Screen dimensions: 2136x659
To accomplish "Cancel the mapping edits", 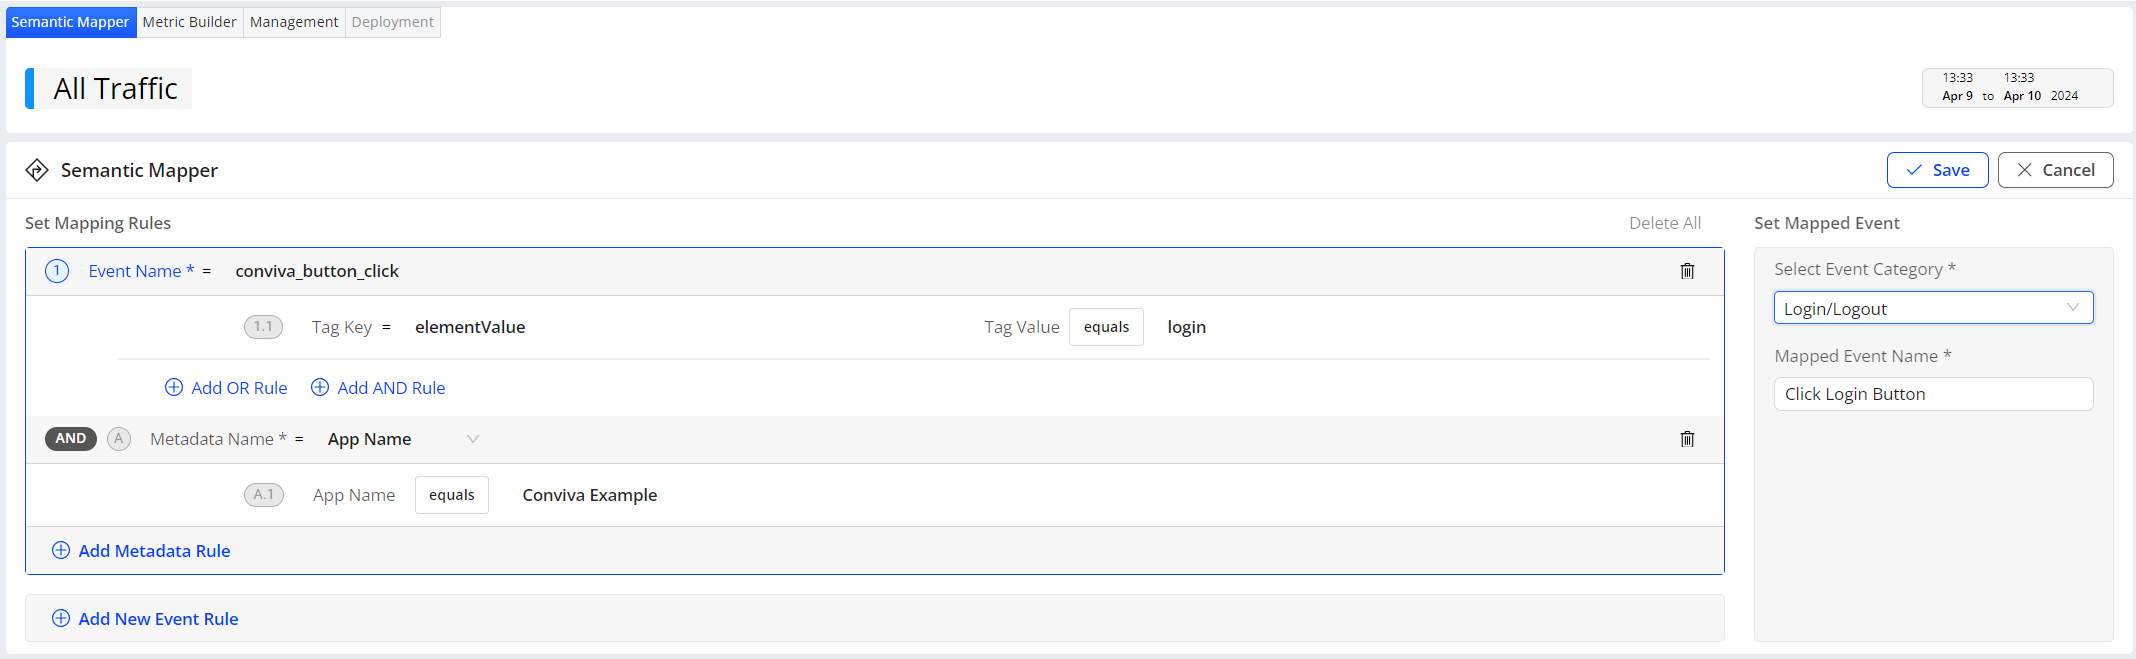I will point(2055,170).
